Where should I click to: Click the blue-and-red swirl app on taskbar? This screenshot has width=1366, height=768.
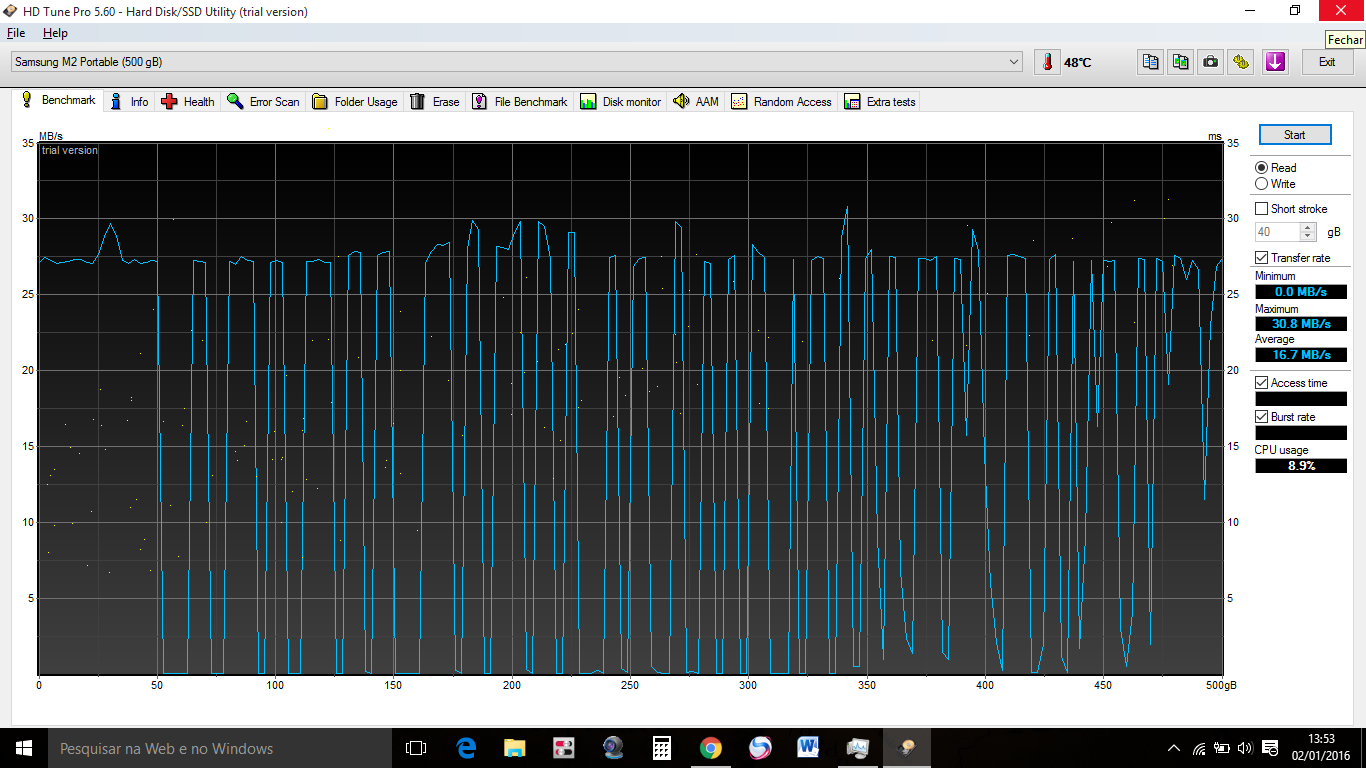[x=760, y=748]
